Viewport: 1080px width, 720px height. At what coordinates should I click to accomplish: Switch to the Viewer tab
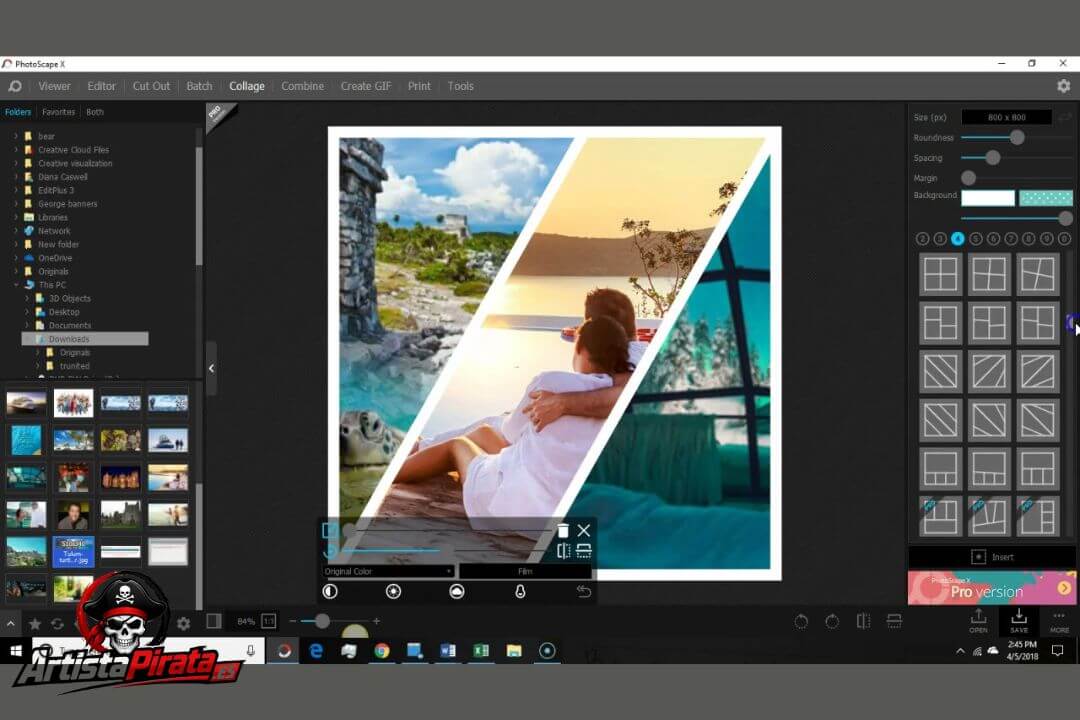point(54,86)
